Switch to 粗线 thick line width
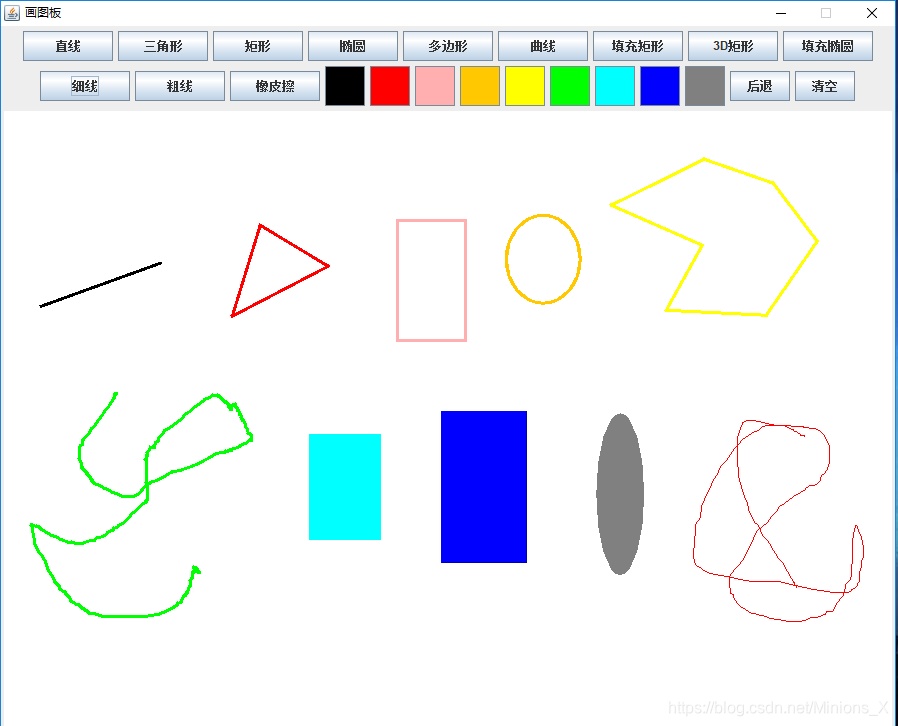This screenshot has height=726, width=898. coord(180,86)
